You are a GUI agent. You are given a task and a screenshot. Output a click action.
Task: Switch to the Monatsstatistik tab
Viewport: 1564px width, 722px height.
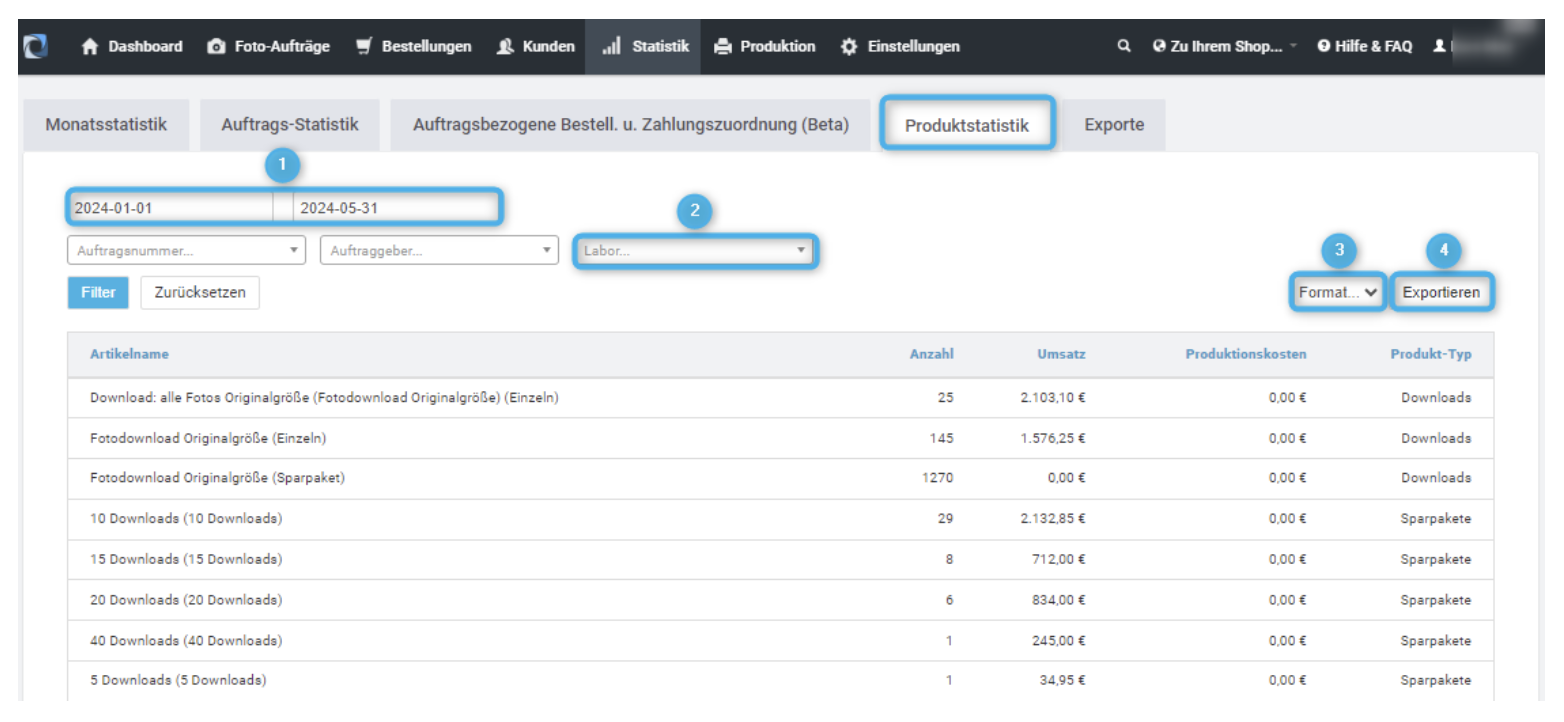click(106, 125)
